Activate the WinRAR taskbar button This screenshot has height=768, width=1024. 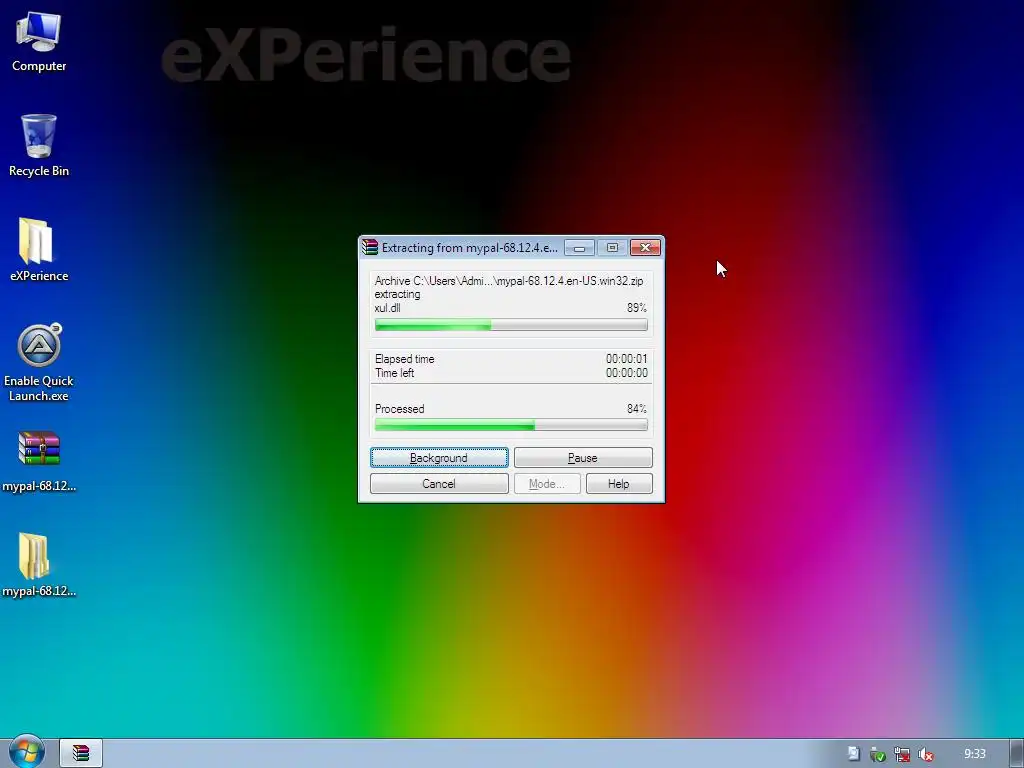(81, 753)
